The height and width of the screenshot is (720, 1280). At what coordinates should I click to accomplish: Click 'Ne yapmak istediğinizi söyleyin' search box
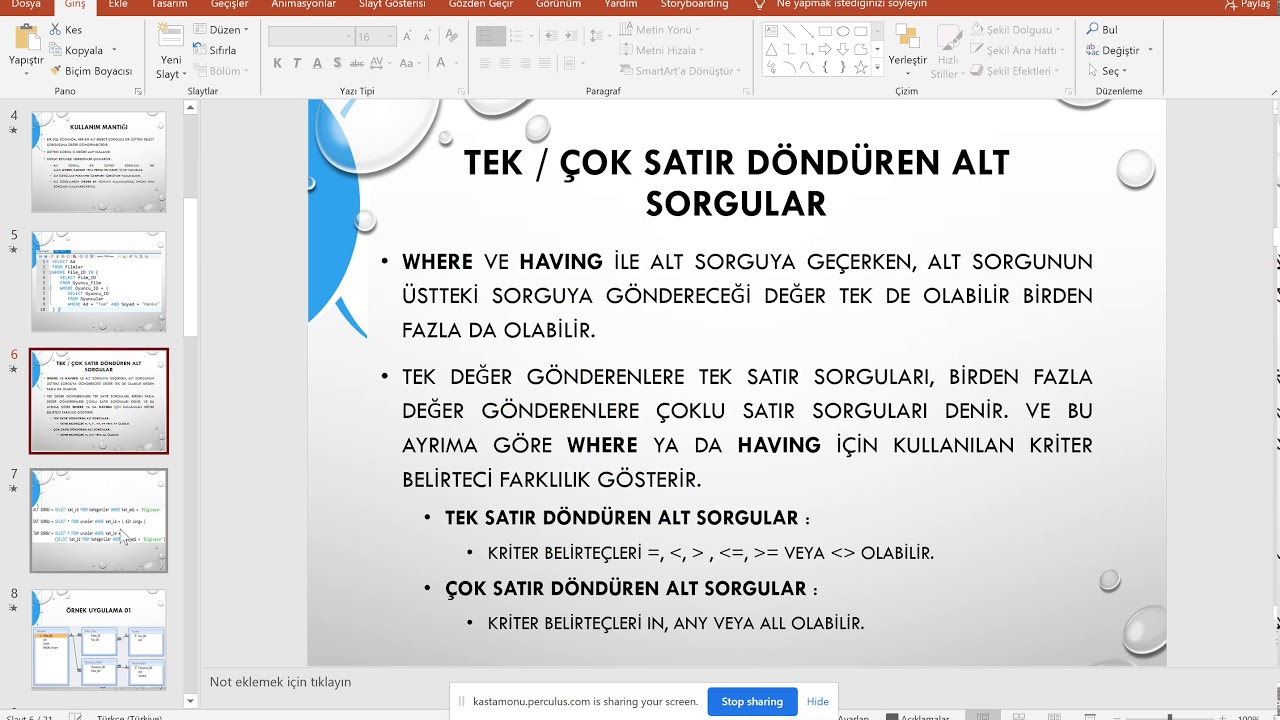[x=851, y=5]
